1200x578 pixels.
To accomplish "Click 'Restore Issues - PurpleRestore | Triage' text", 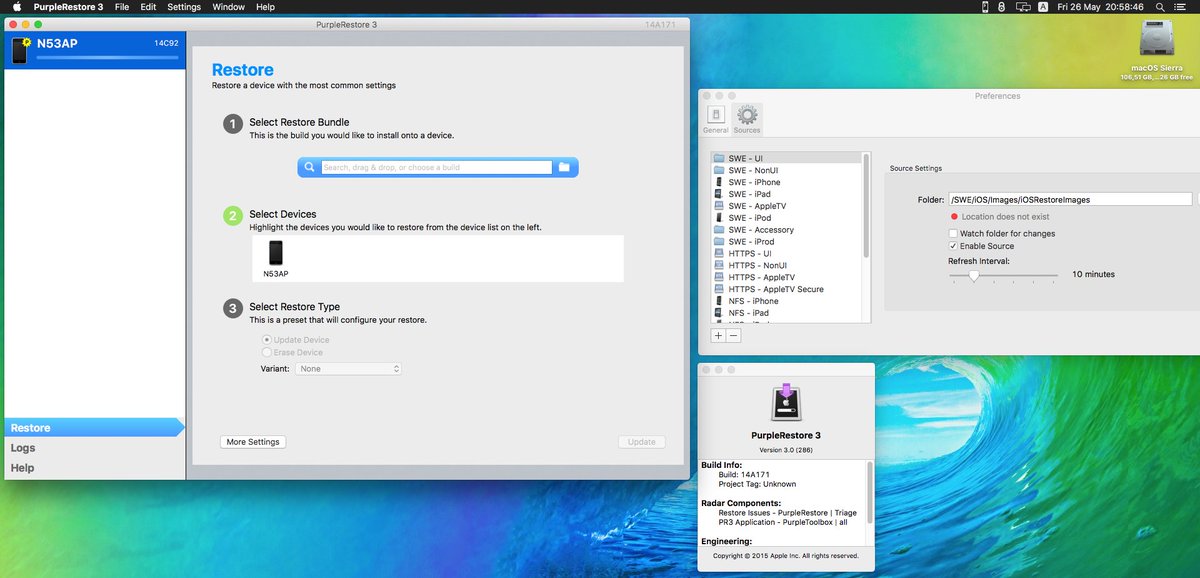I will (787, 512).
